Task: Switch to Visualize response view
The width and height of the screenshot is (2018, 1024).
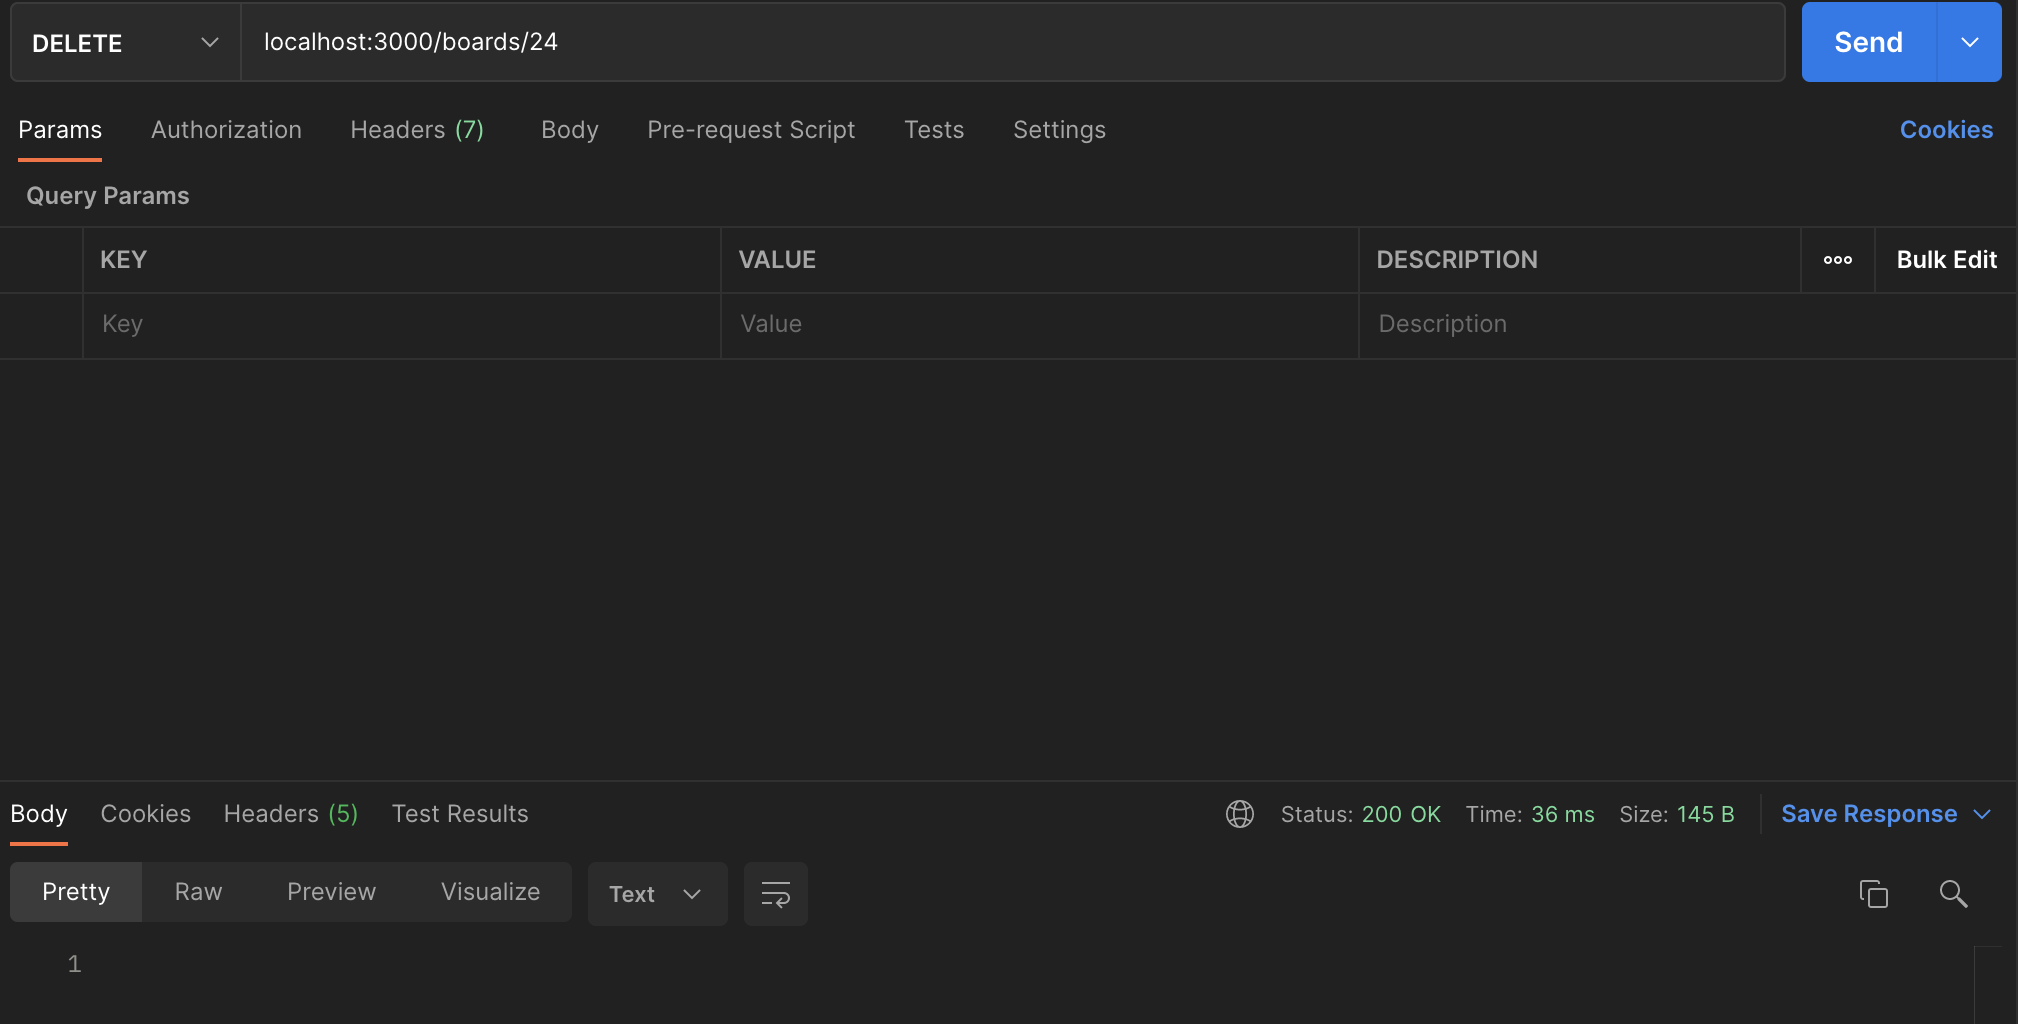Action: click(490, 892)
